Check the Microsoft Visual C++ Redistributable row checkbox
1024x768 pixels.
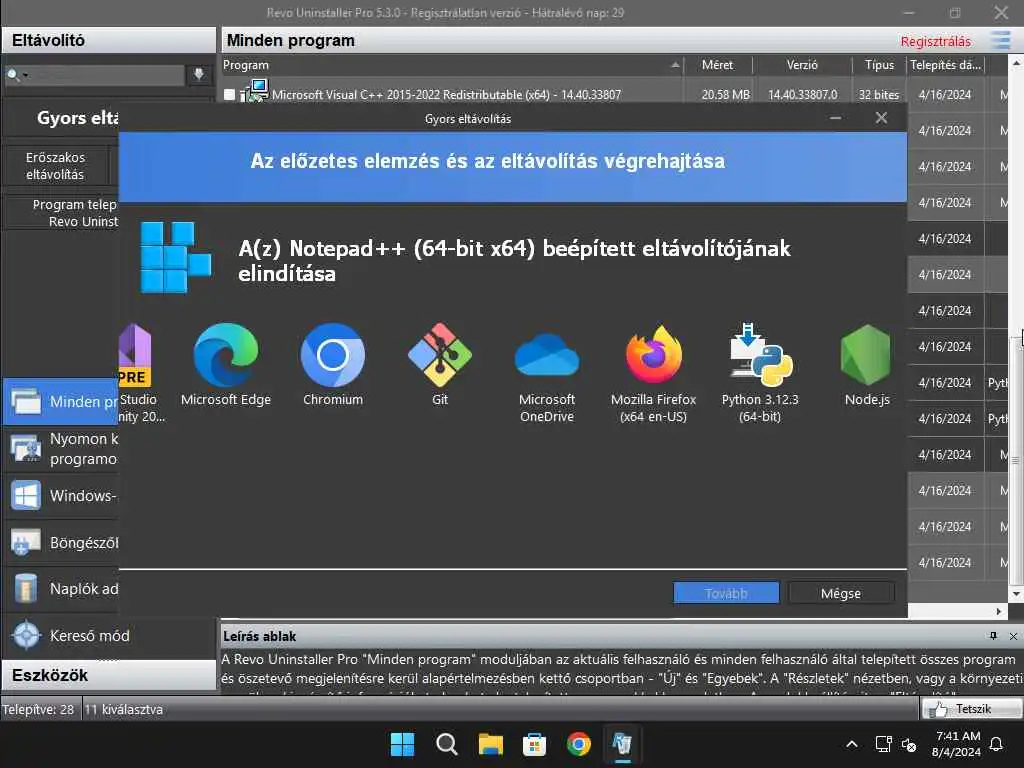tap(229, 95)
